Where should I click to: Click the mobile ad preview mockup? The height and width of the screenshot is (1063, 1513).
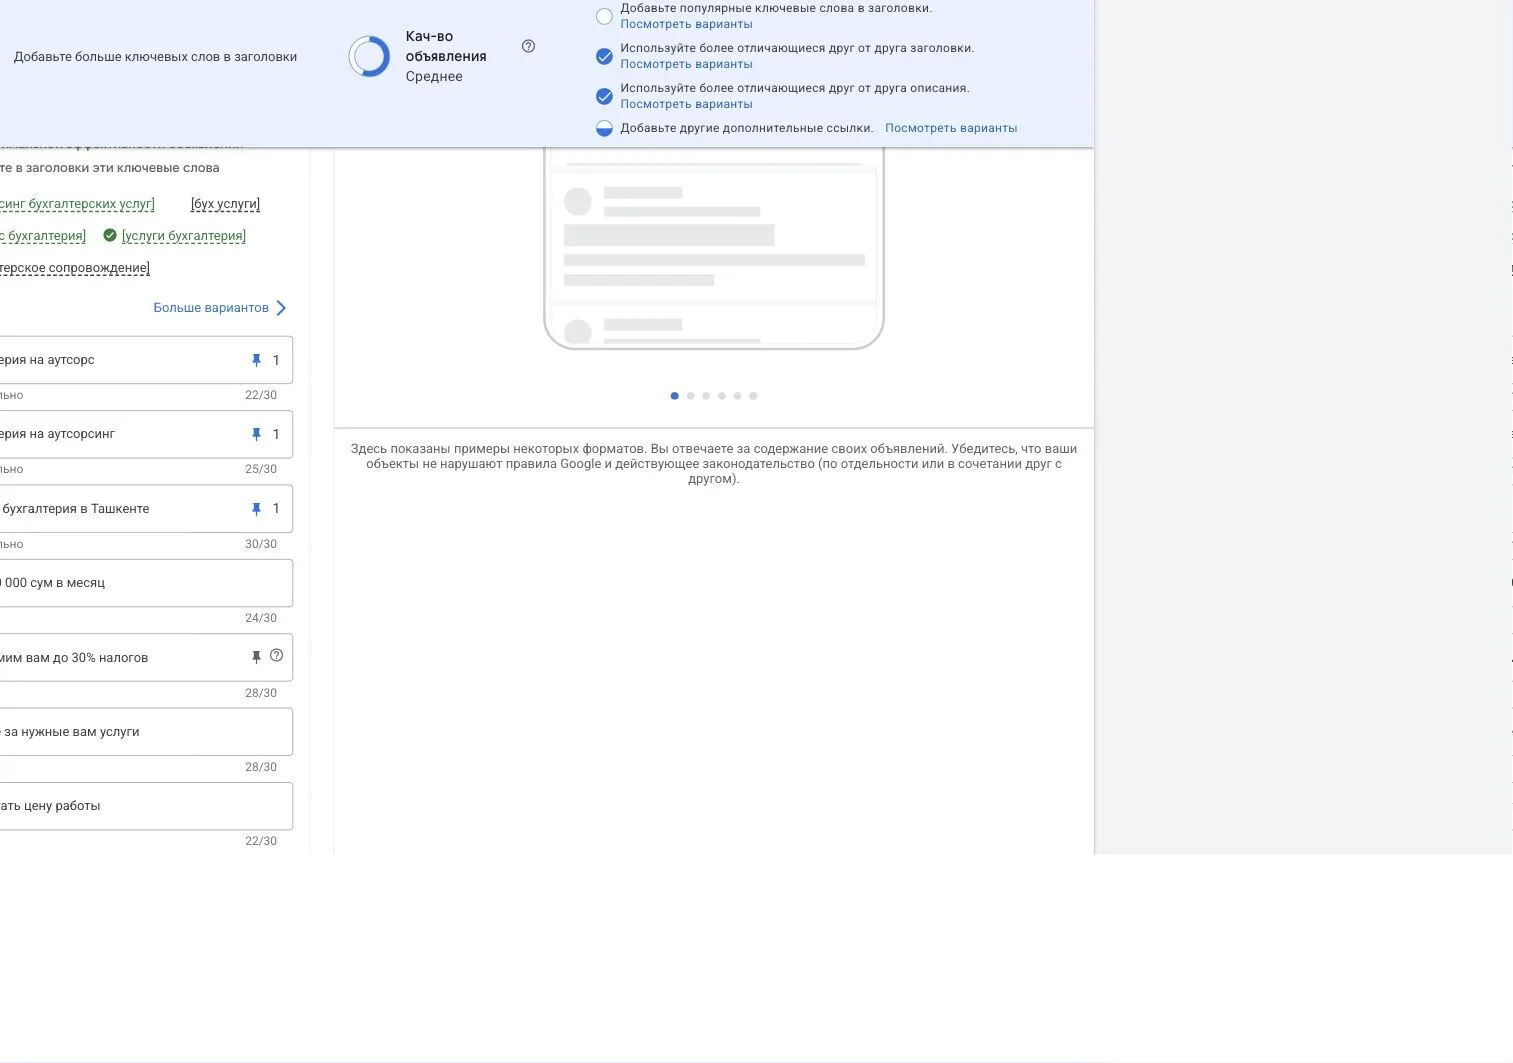click(714, 248)
